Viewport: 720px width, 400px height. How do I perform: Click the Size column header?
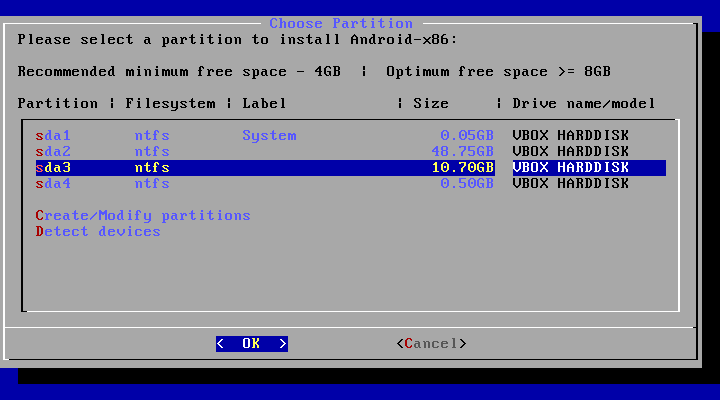click(431, 104)
